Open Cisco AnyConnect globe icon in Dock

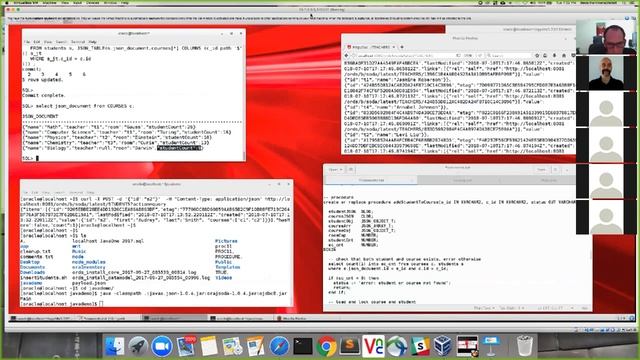click(397, 346)
